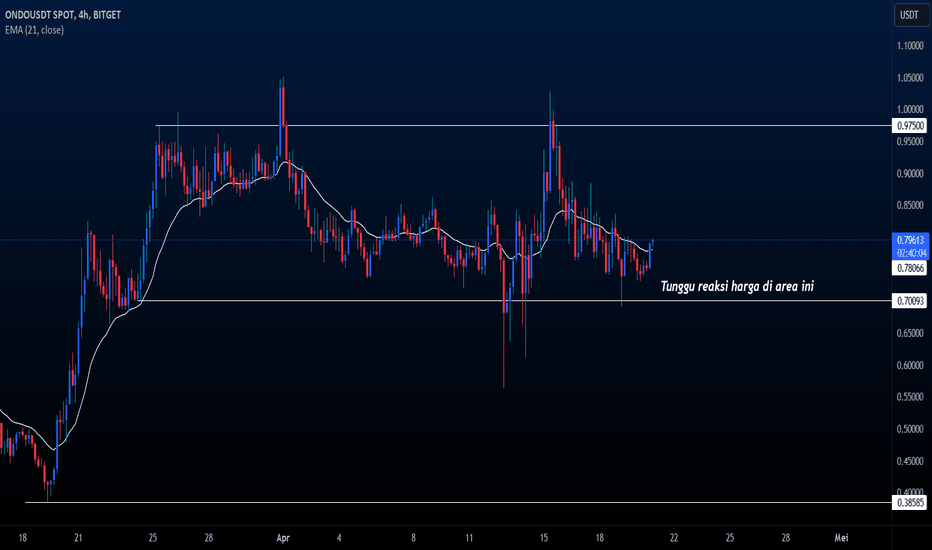Click the Mei date label on time axis

pos(841,538)
